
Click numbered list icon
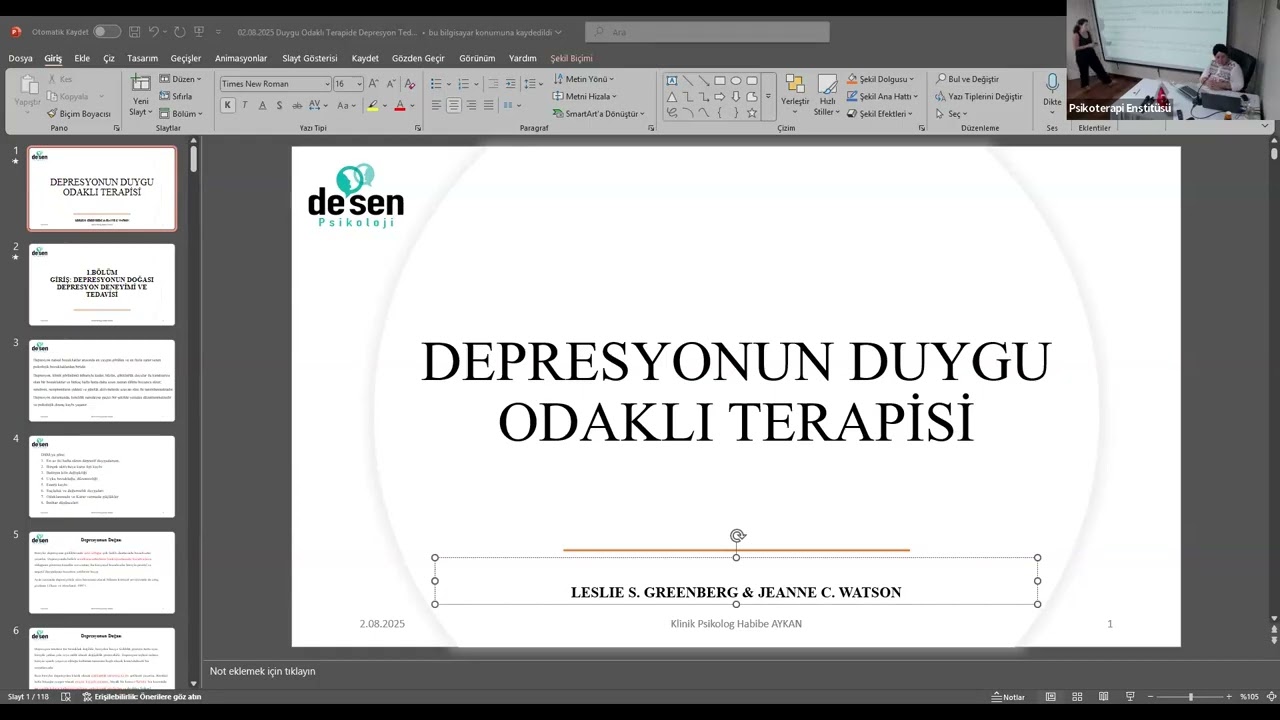point(463,84)
